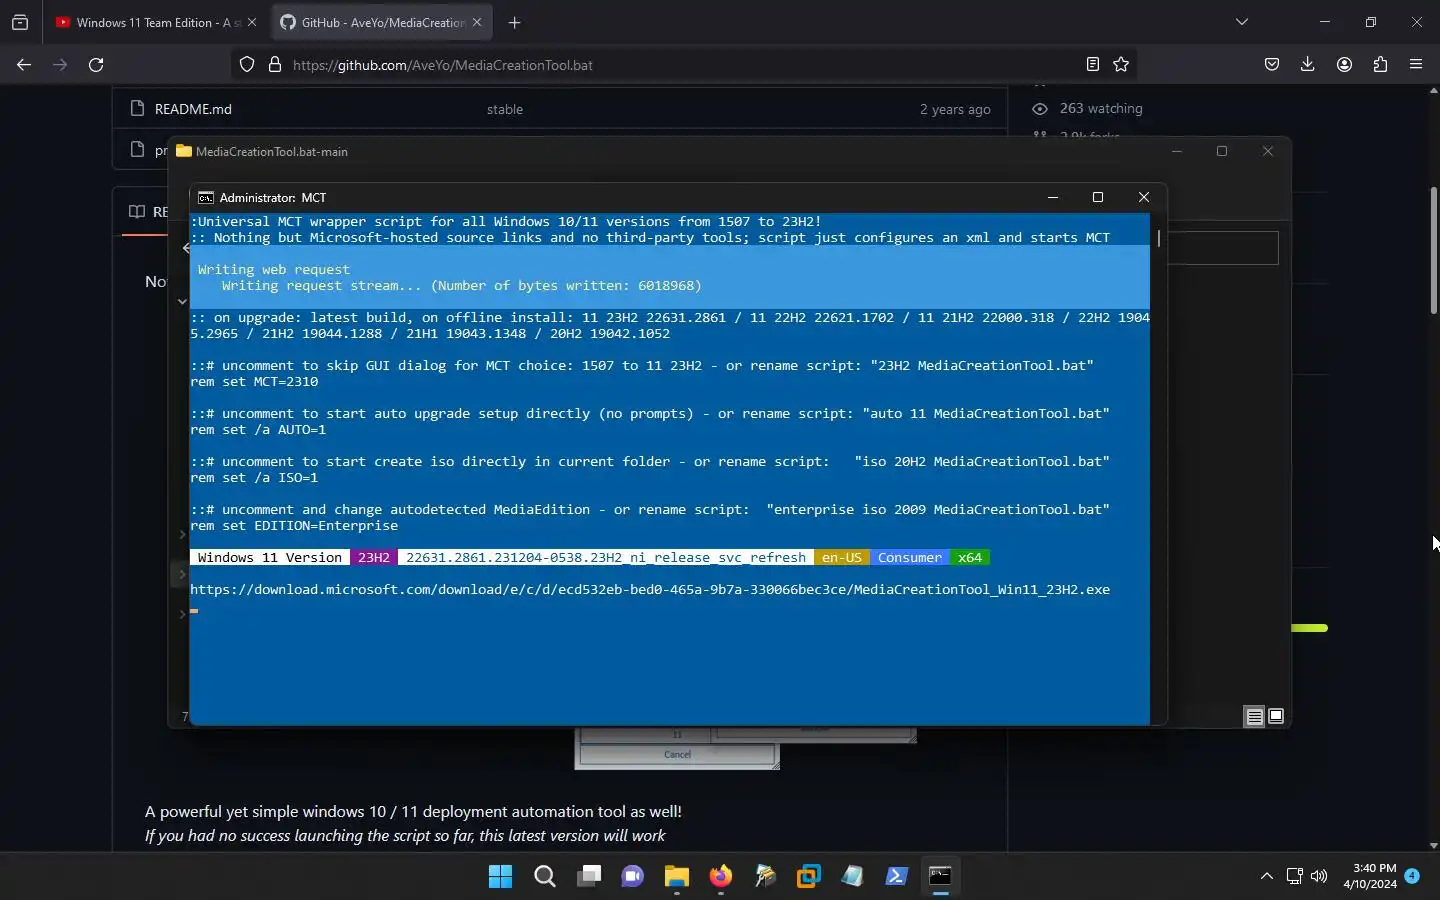
Task: Switch to the Command Prompt taskbar icon
Action: [940, 876]
